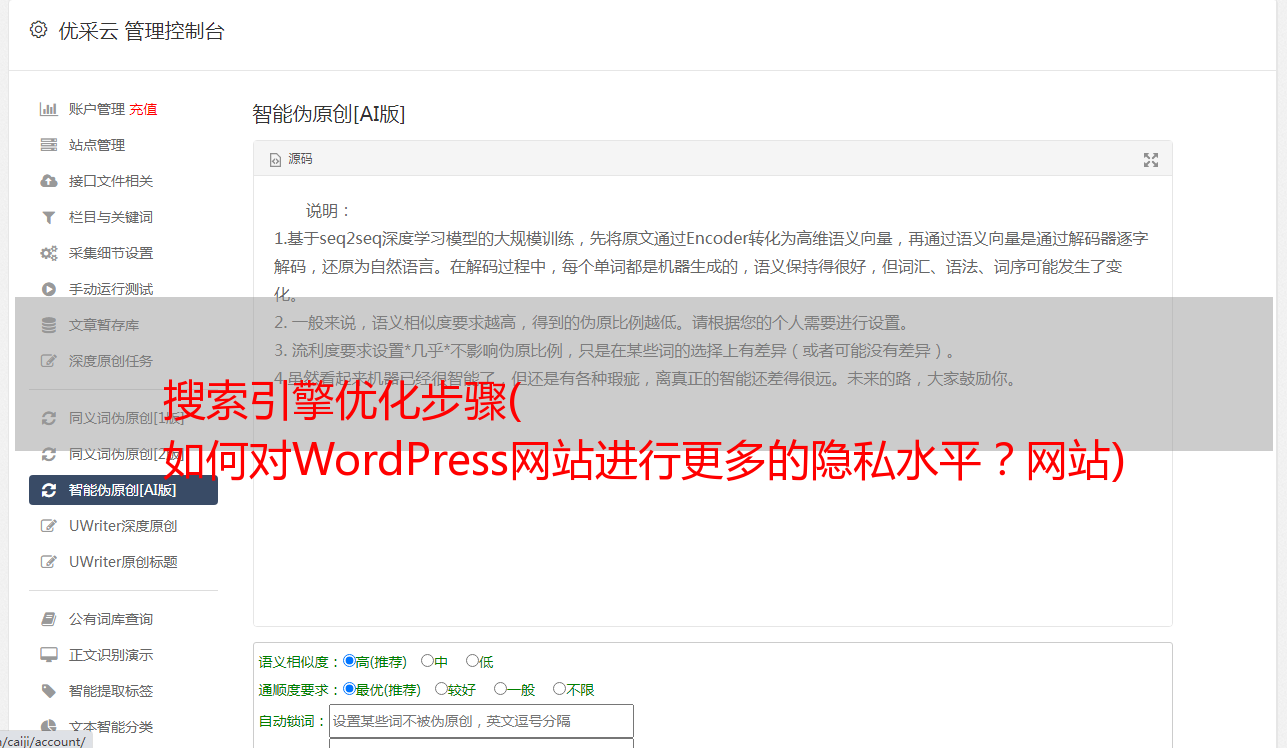Click the book icon for 公有词库查询

click(48, 619)
